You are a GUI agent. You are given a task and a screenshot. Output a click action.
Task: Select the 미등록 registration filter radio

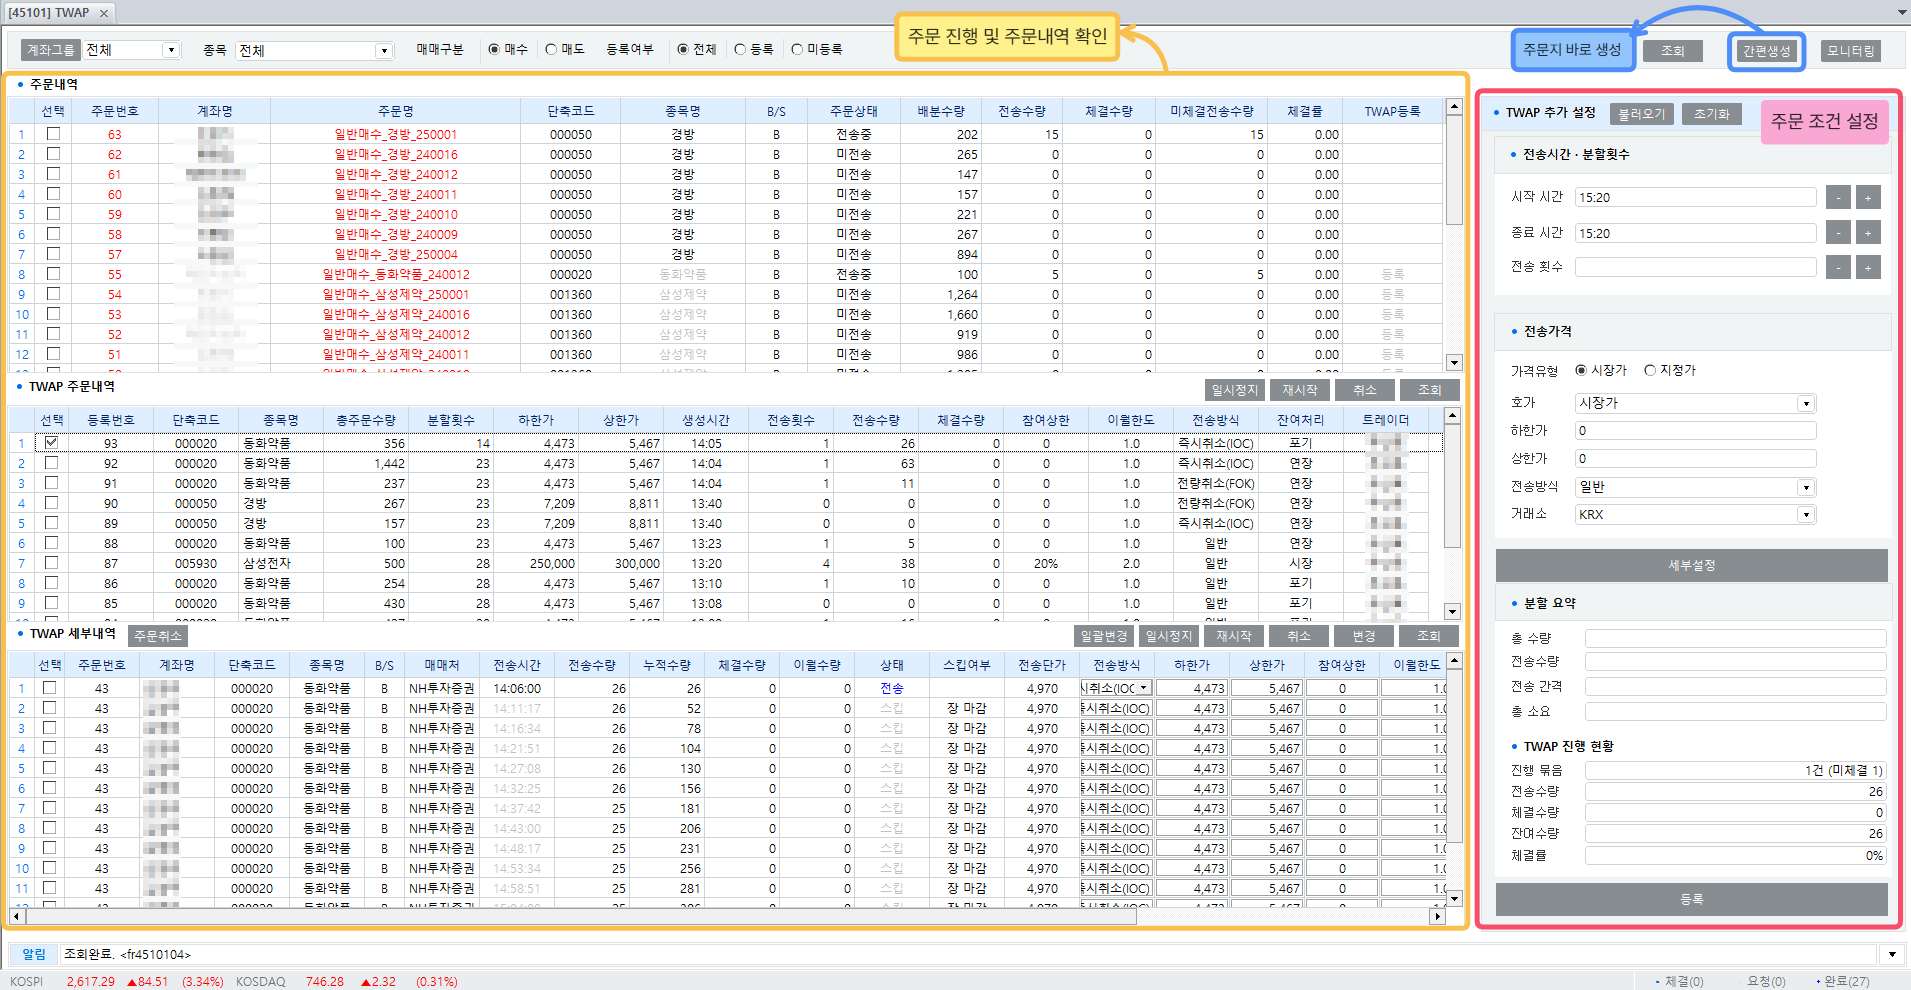797,49
